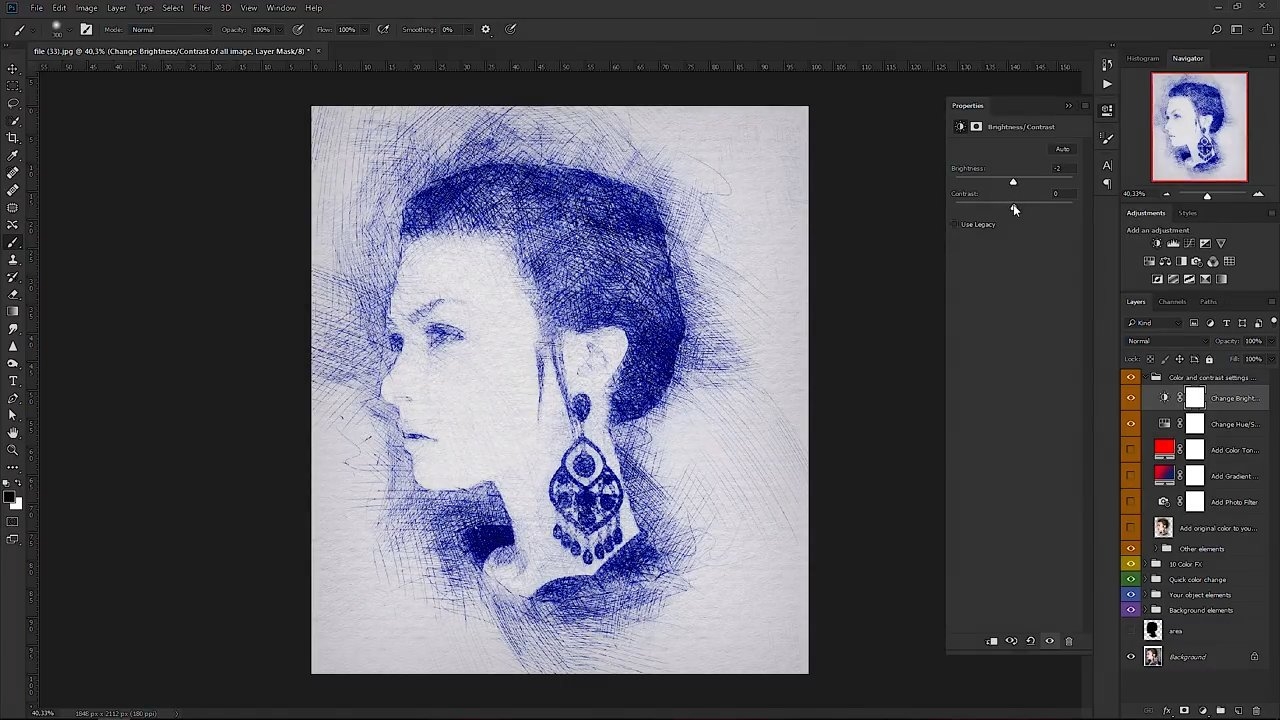Add a Levels adjustment
The width and height of the screenshot is (1280, 720).
click(x=1173, y=243)
